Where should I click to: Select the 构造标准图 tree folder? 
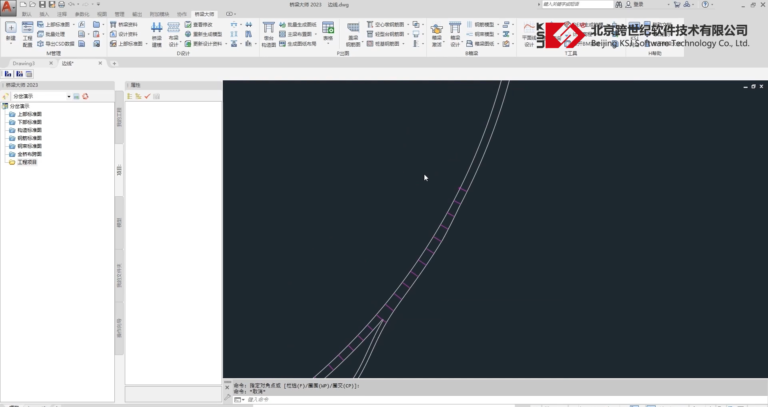(26, 130)
